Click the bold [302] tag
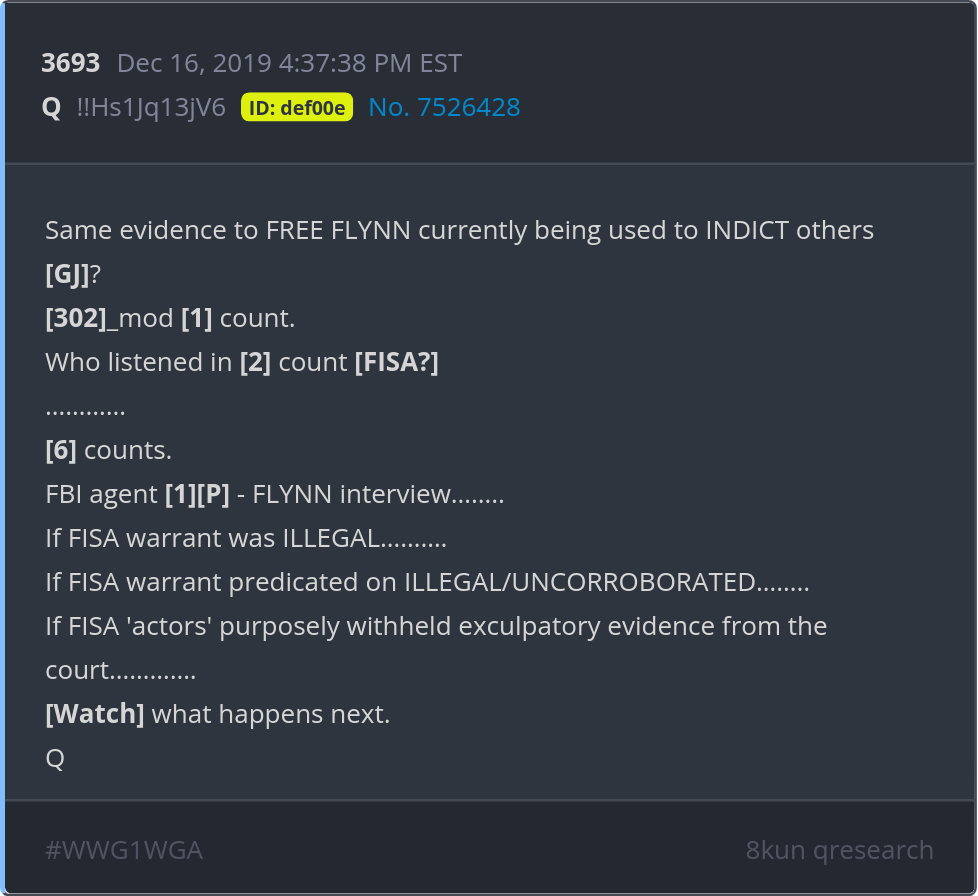The width and height of the screenshot is (978, 896). point(76,318)
